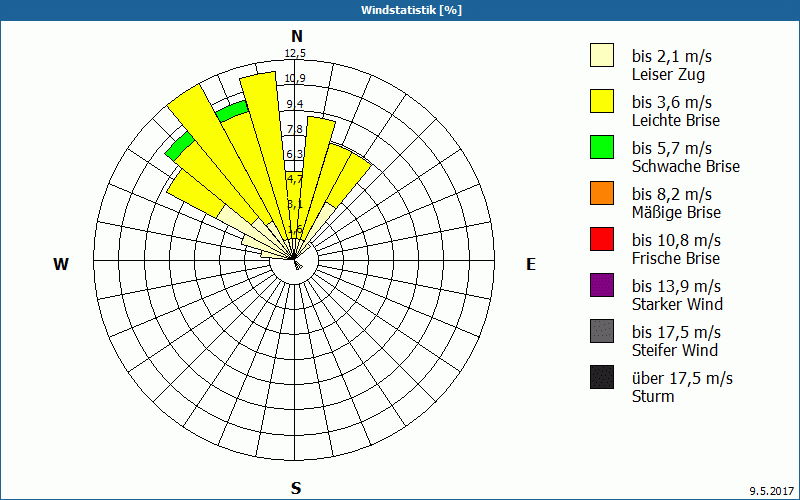Viewport: 800px width, 500px height.
Task: Click the purple 13,9 m/s swatch
Action: [x=602, y=285]
